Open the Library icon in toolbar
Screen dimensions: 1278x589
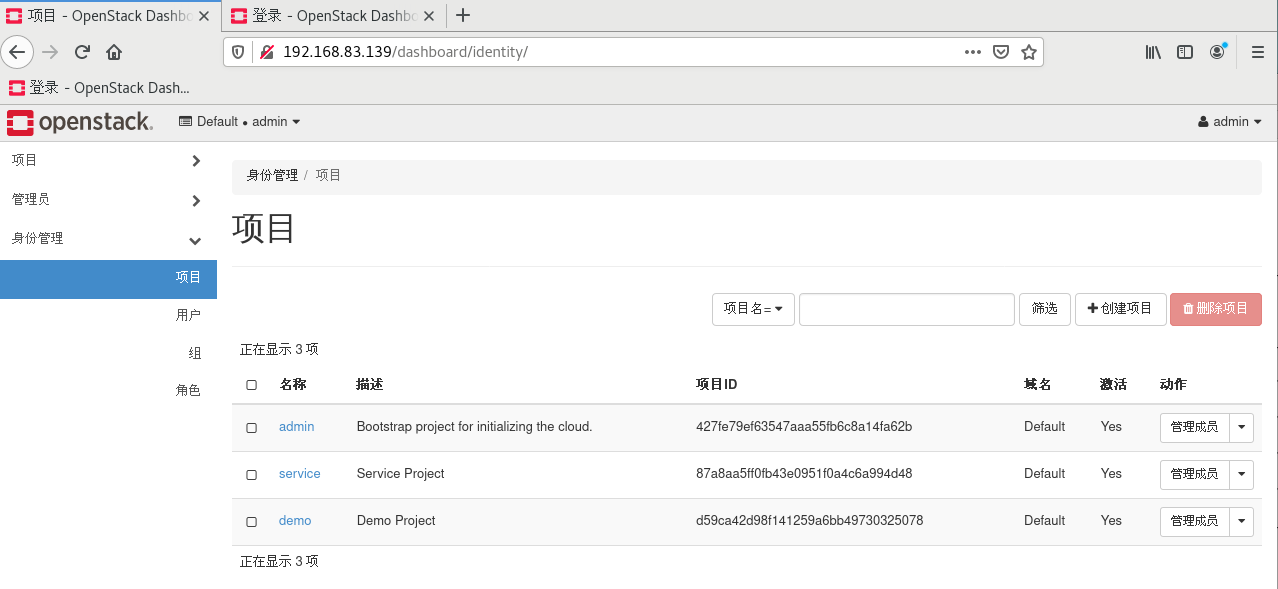[1153, 52]
